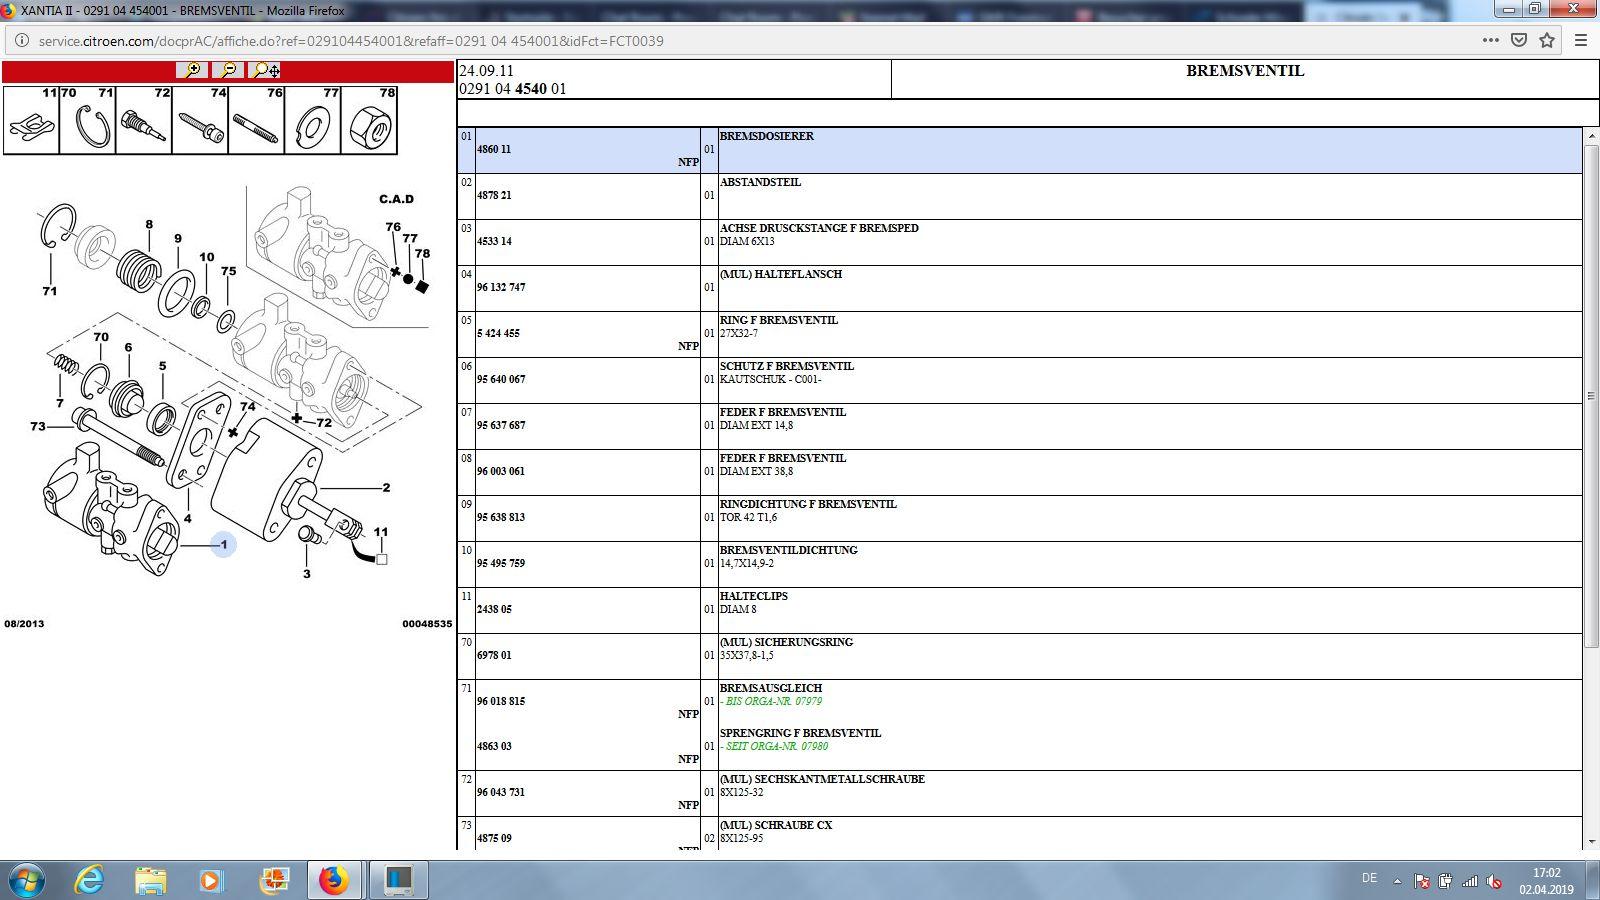
Task: Save page to Pocket
Action: pos(1519,41)
